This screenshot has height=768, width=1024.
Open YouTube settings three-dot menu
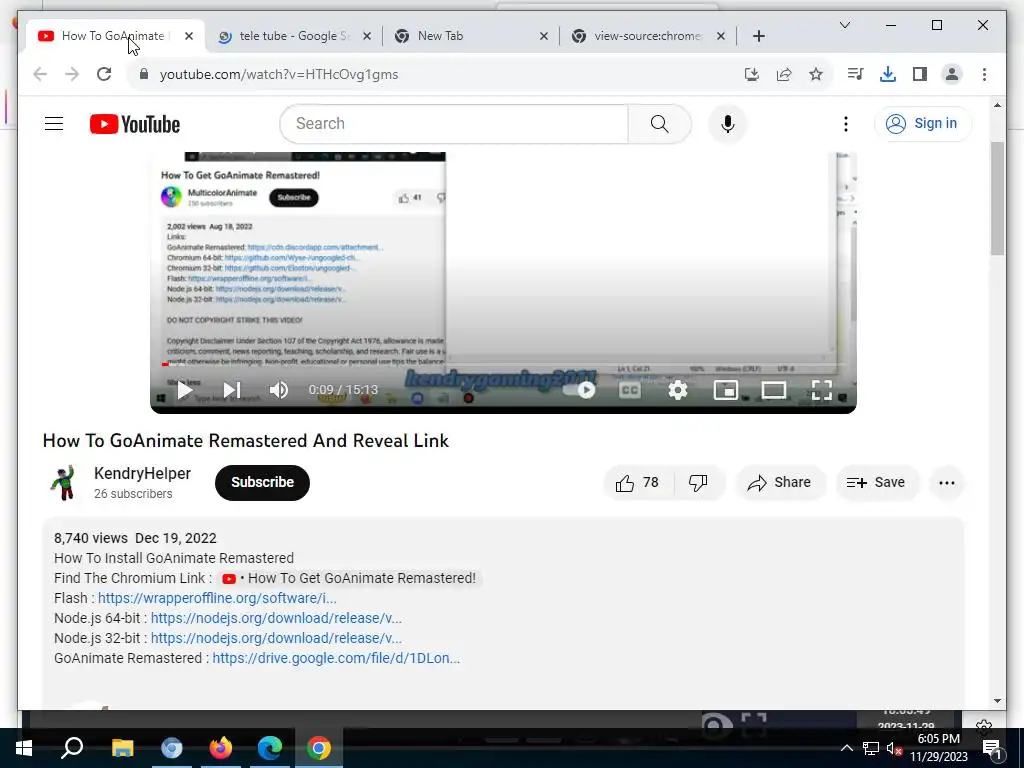coord(846,123)
